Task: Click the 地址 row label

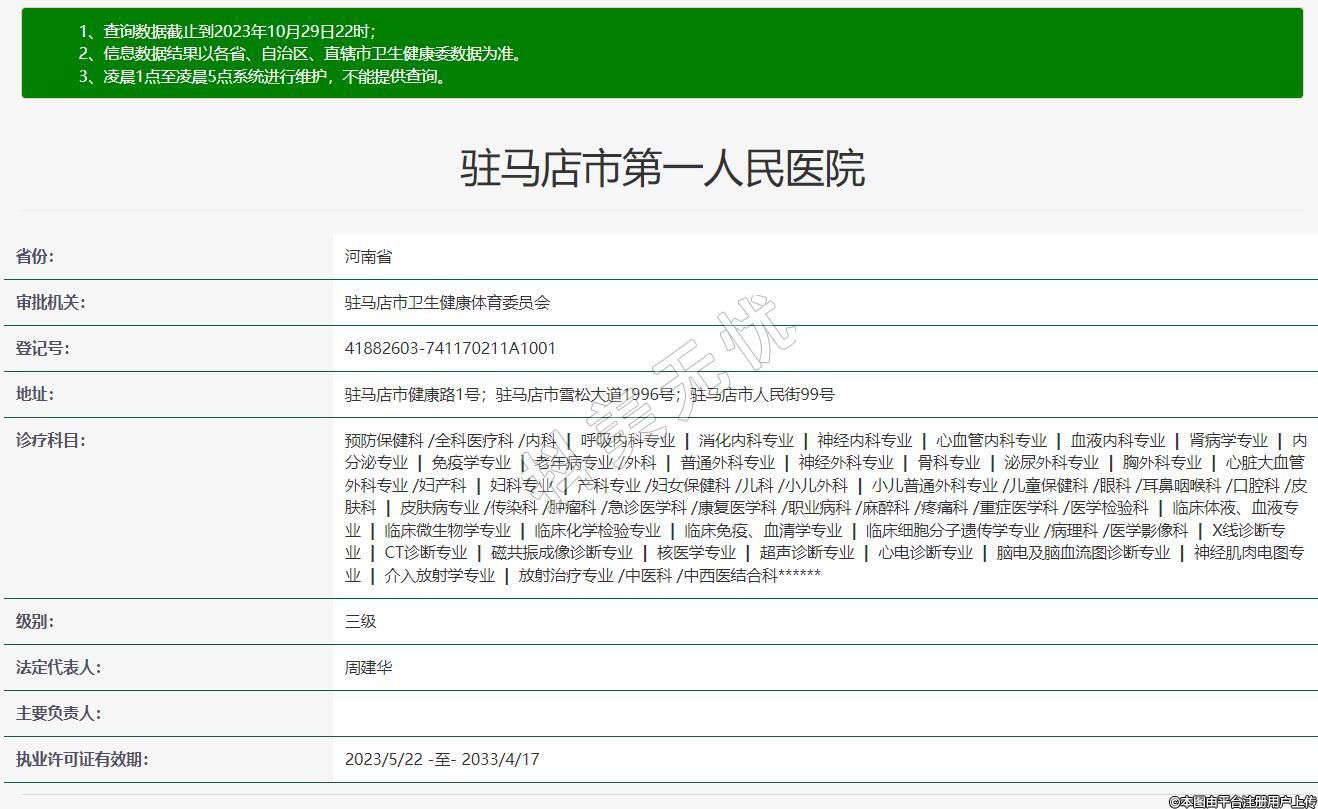Action: (x=35, y=394)
